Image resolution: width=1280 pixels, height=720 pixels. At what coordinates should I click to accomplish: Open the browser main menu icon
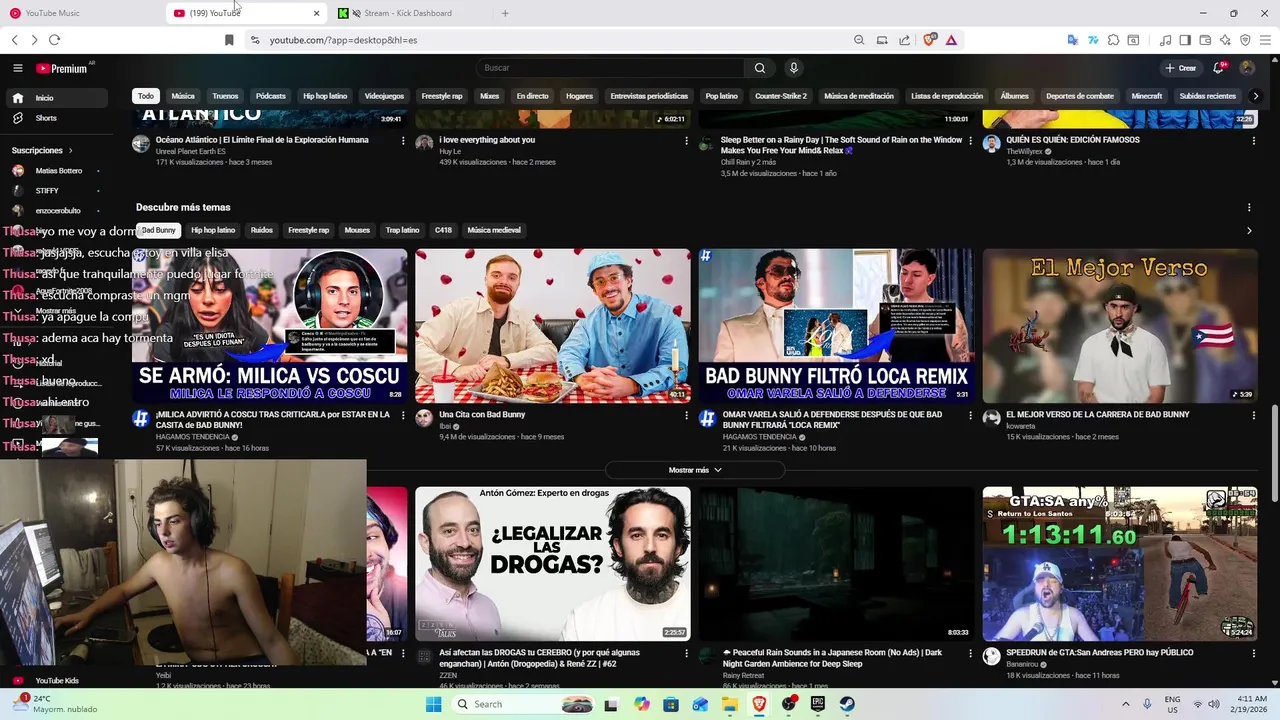tap(1265, 40)
